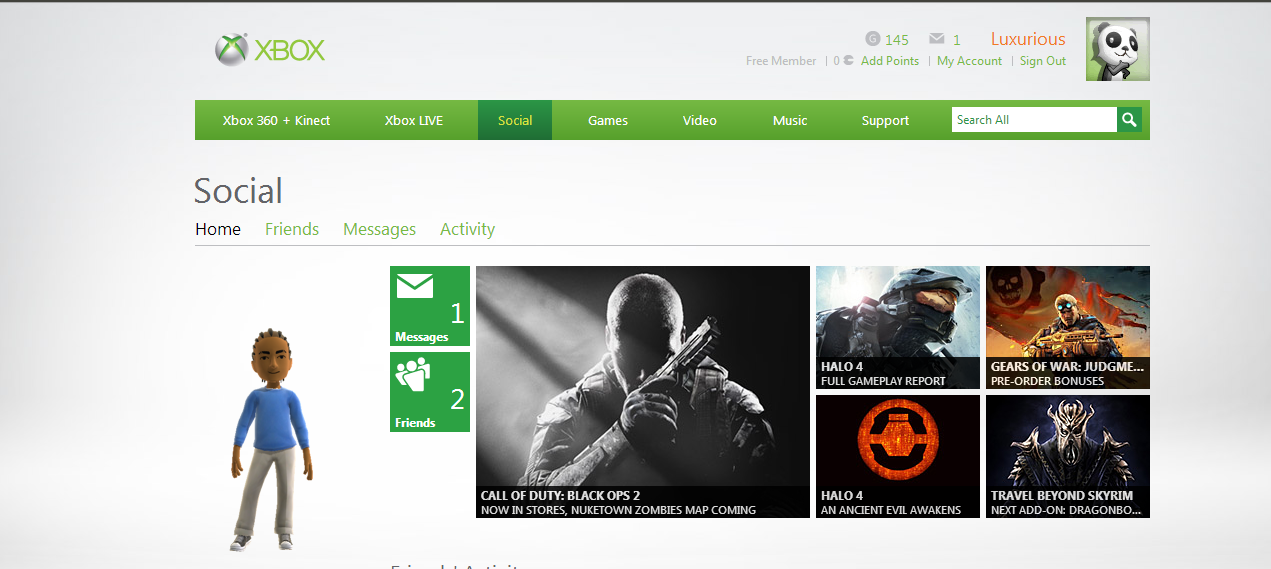Switch to the Home tab
Viewport: 1271px width, 569px height.
point(218,229)
